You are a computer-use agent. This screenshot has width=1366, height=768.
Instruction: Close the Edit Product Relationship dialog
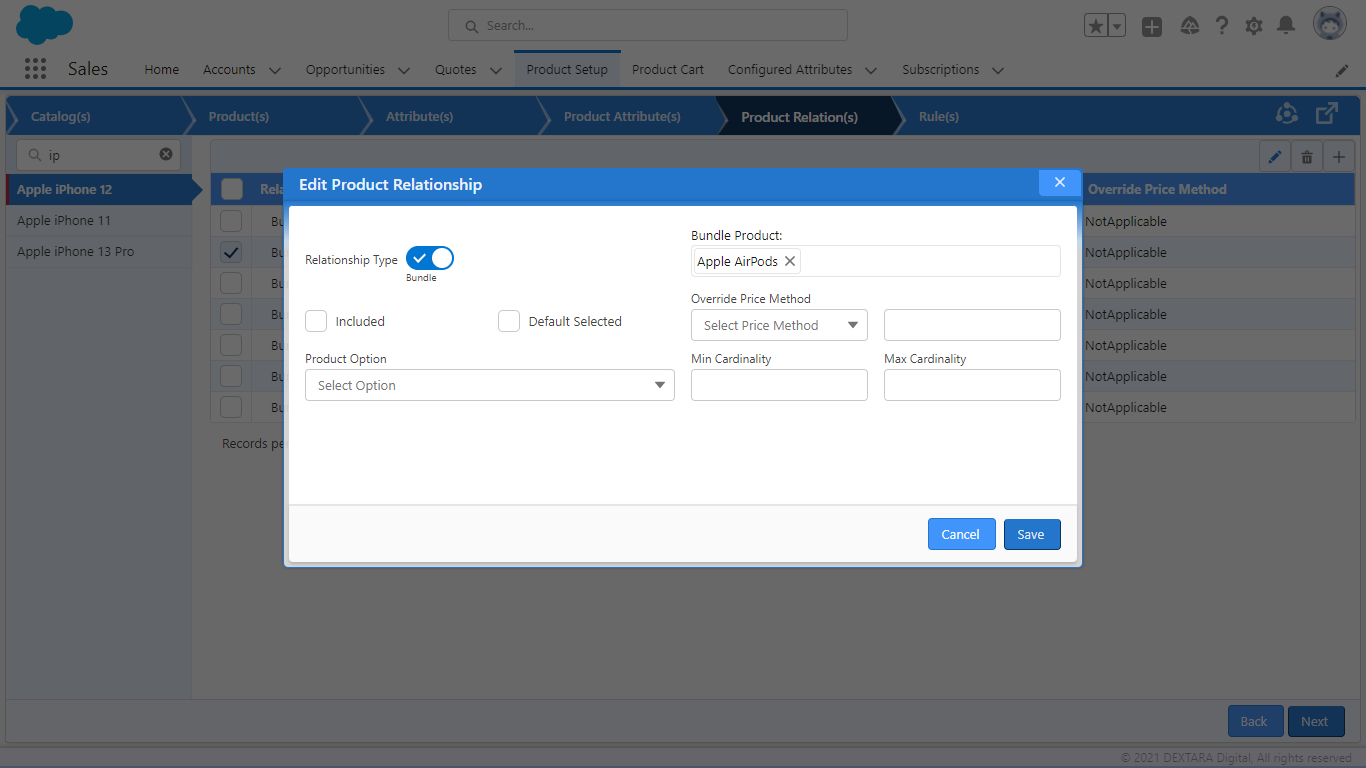(x=1059, y=183)
